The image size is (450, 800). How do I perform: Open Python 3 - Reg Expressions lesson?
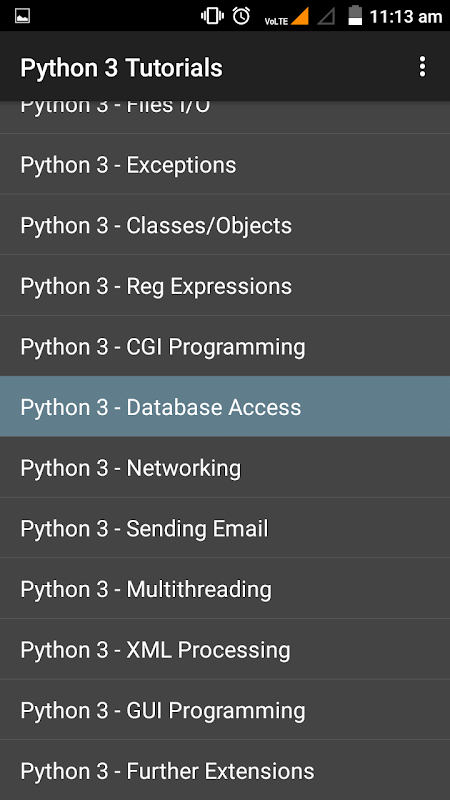pos(225,286)
